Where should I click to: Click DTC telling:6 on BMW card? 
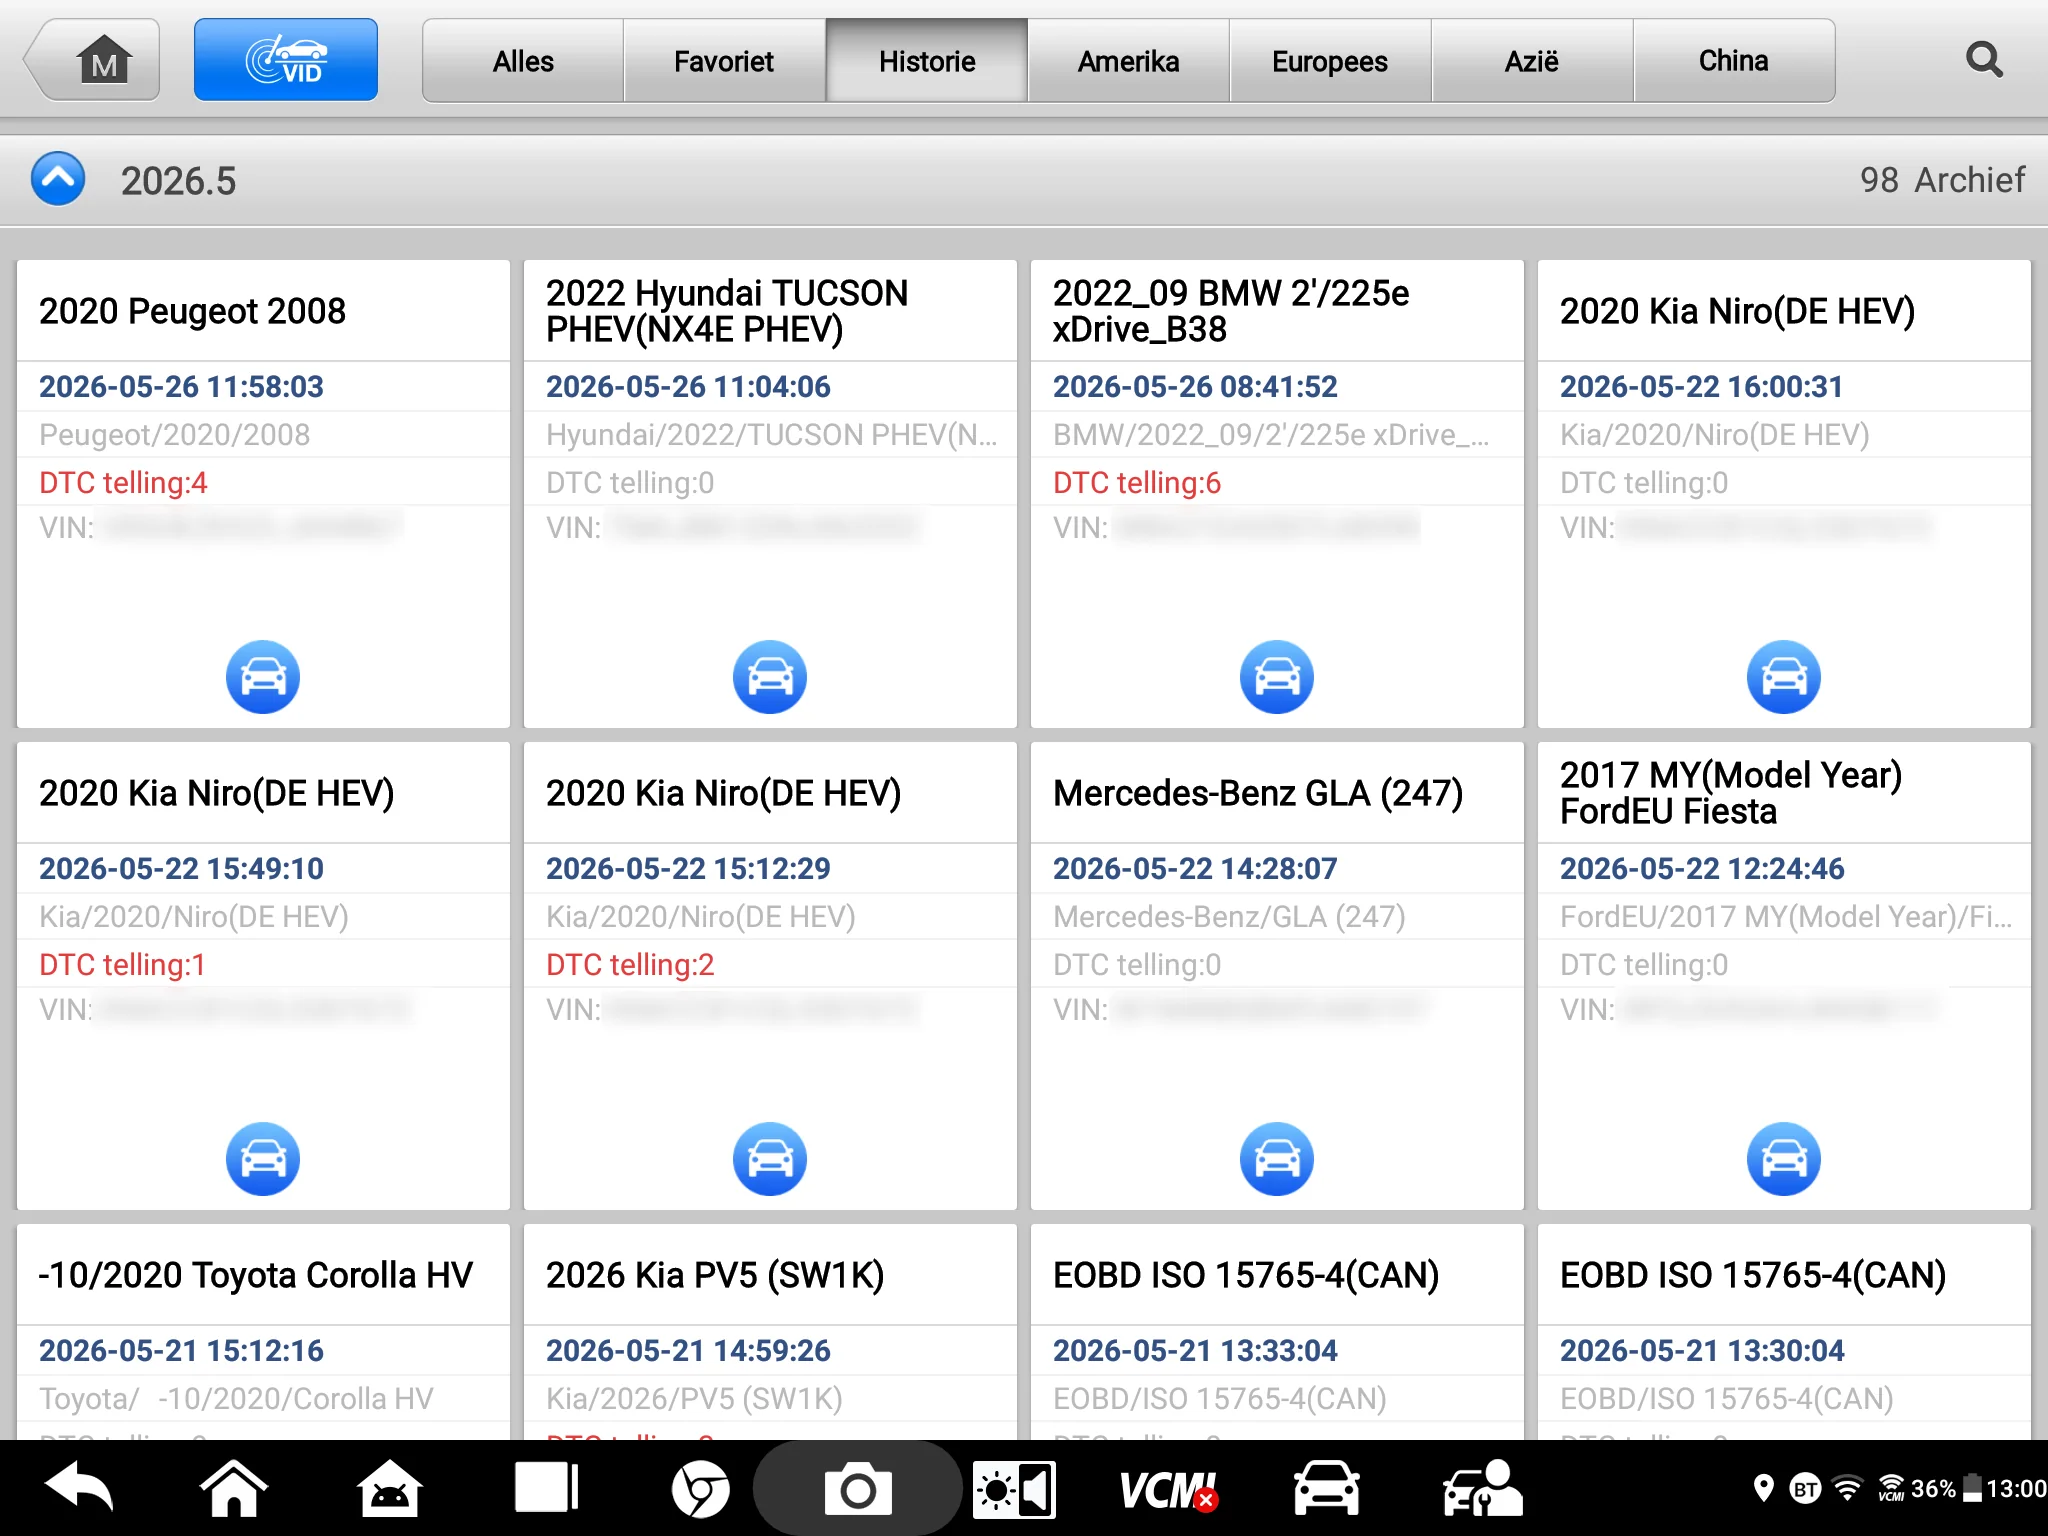pos(1137,482)
